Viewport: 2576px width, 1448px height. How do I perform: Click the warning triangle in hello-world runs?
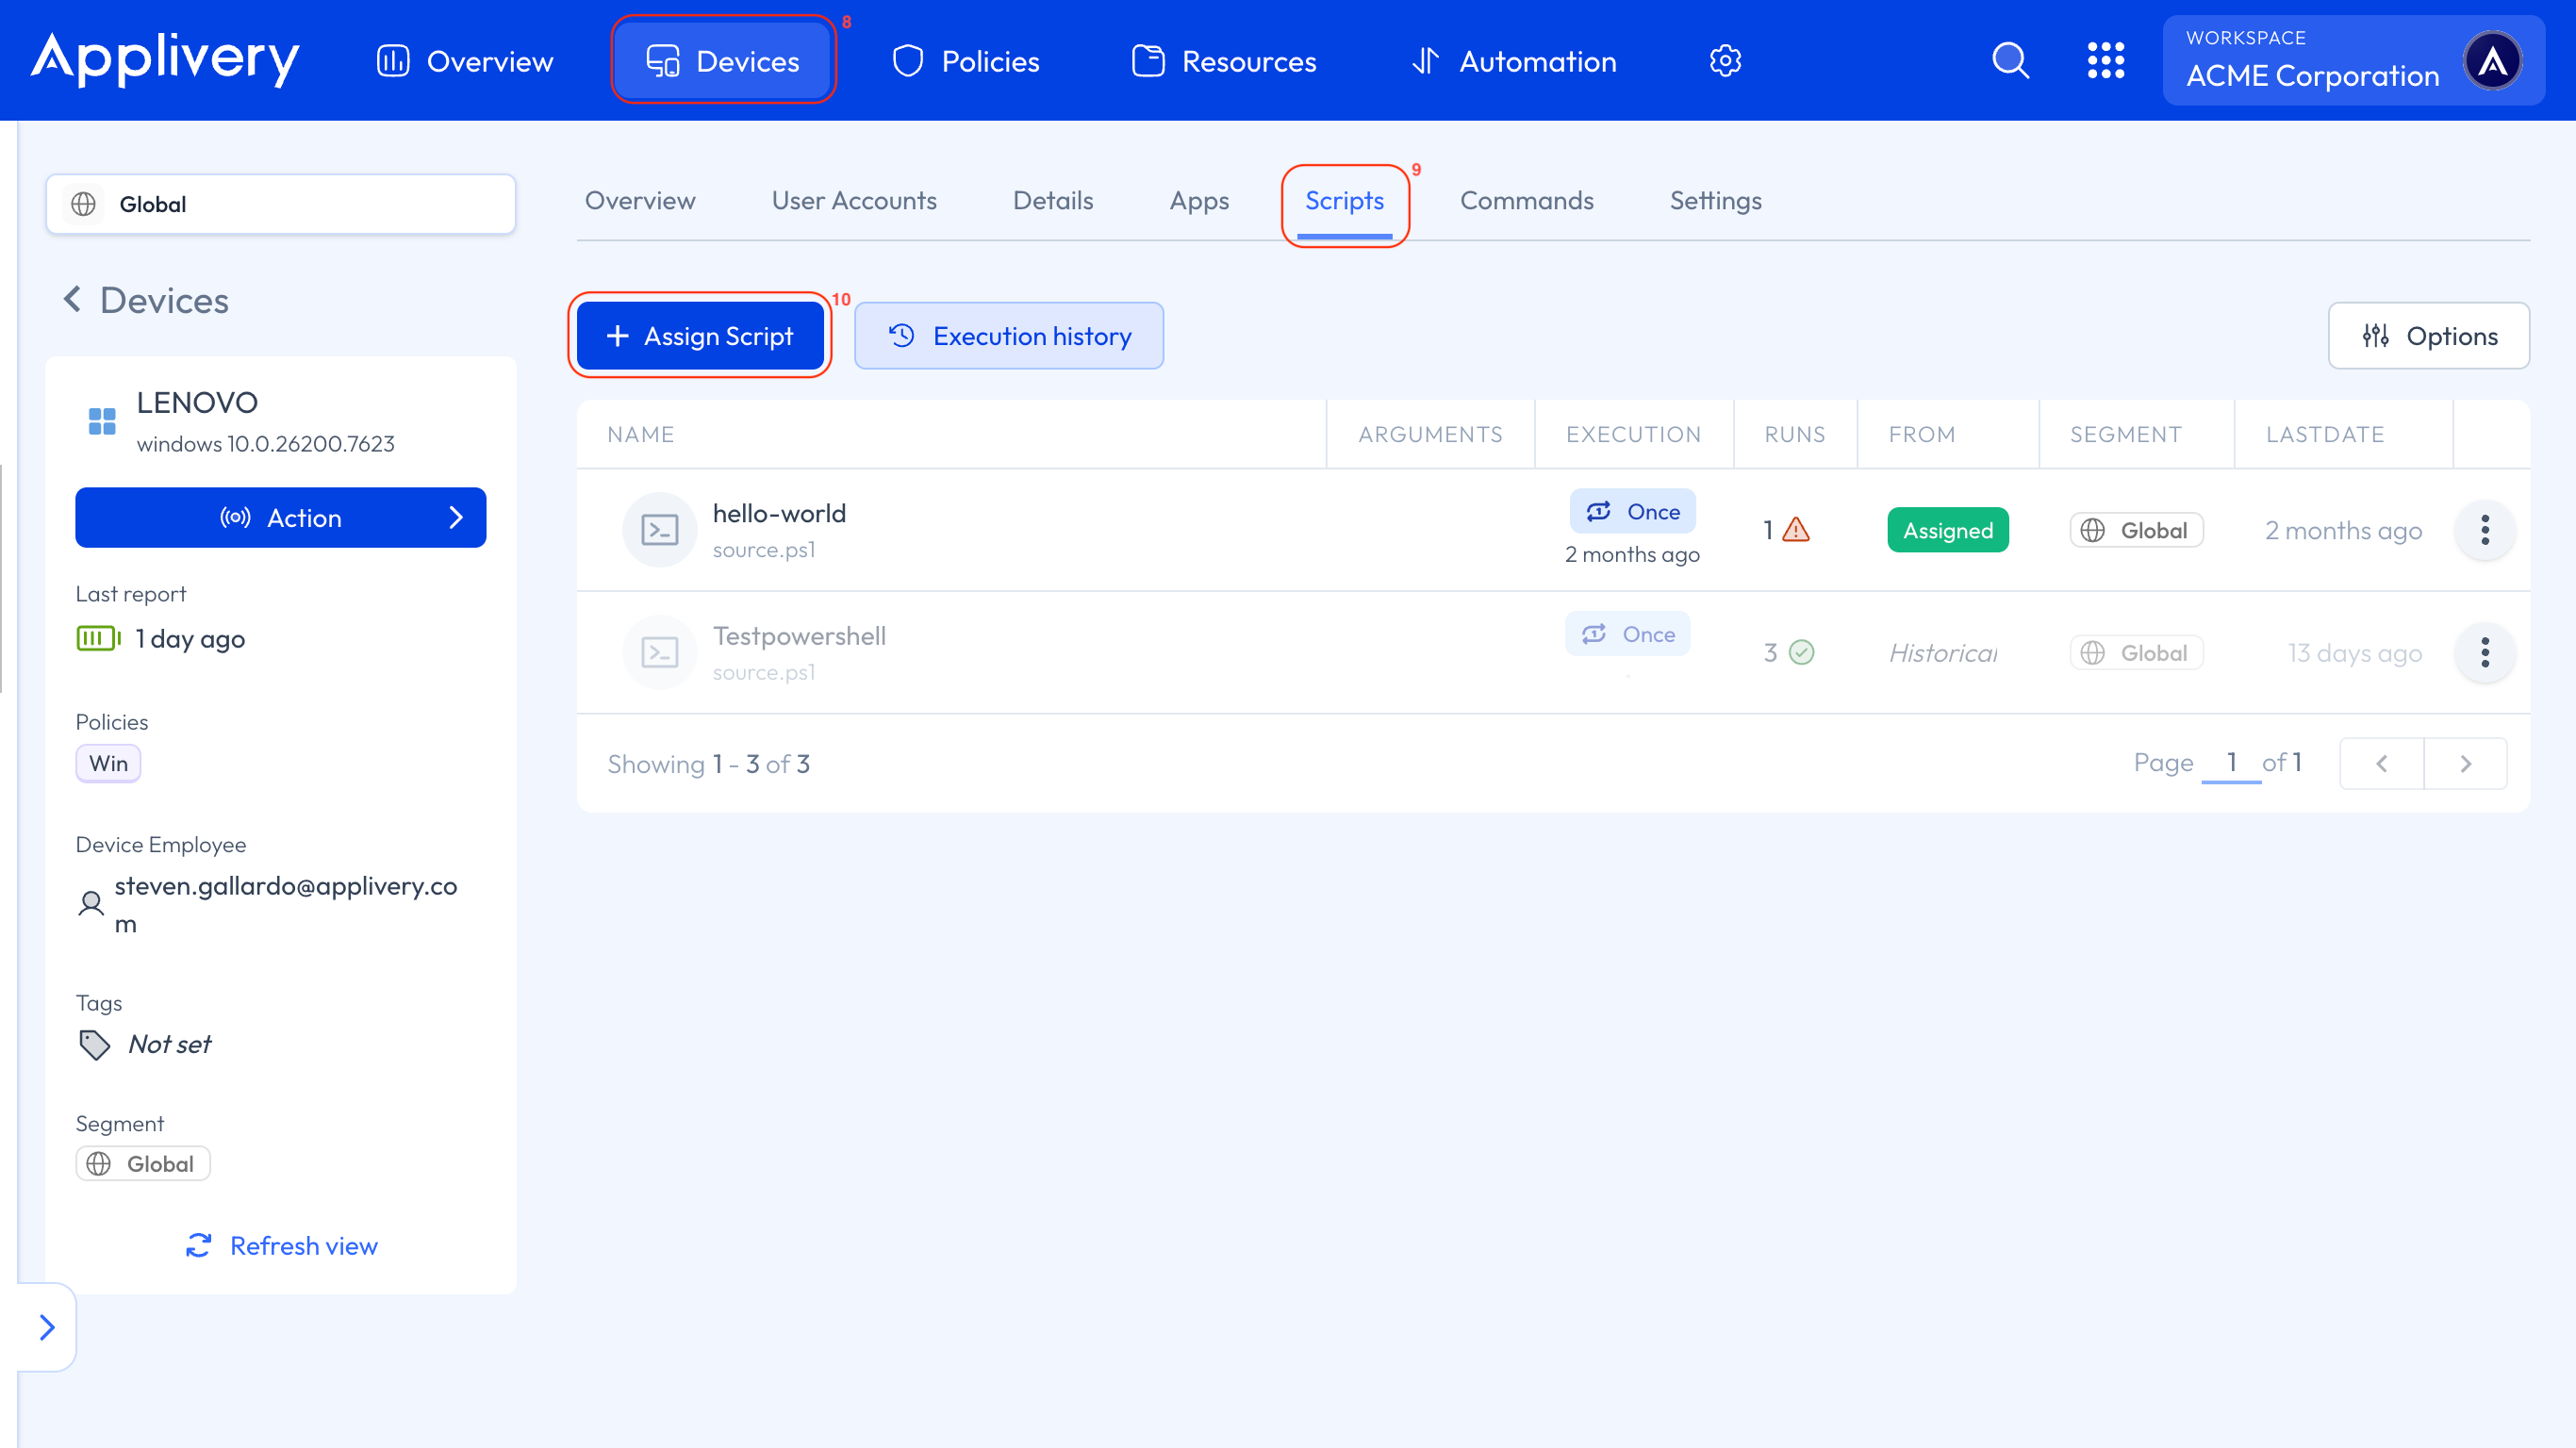point(1796,530)
